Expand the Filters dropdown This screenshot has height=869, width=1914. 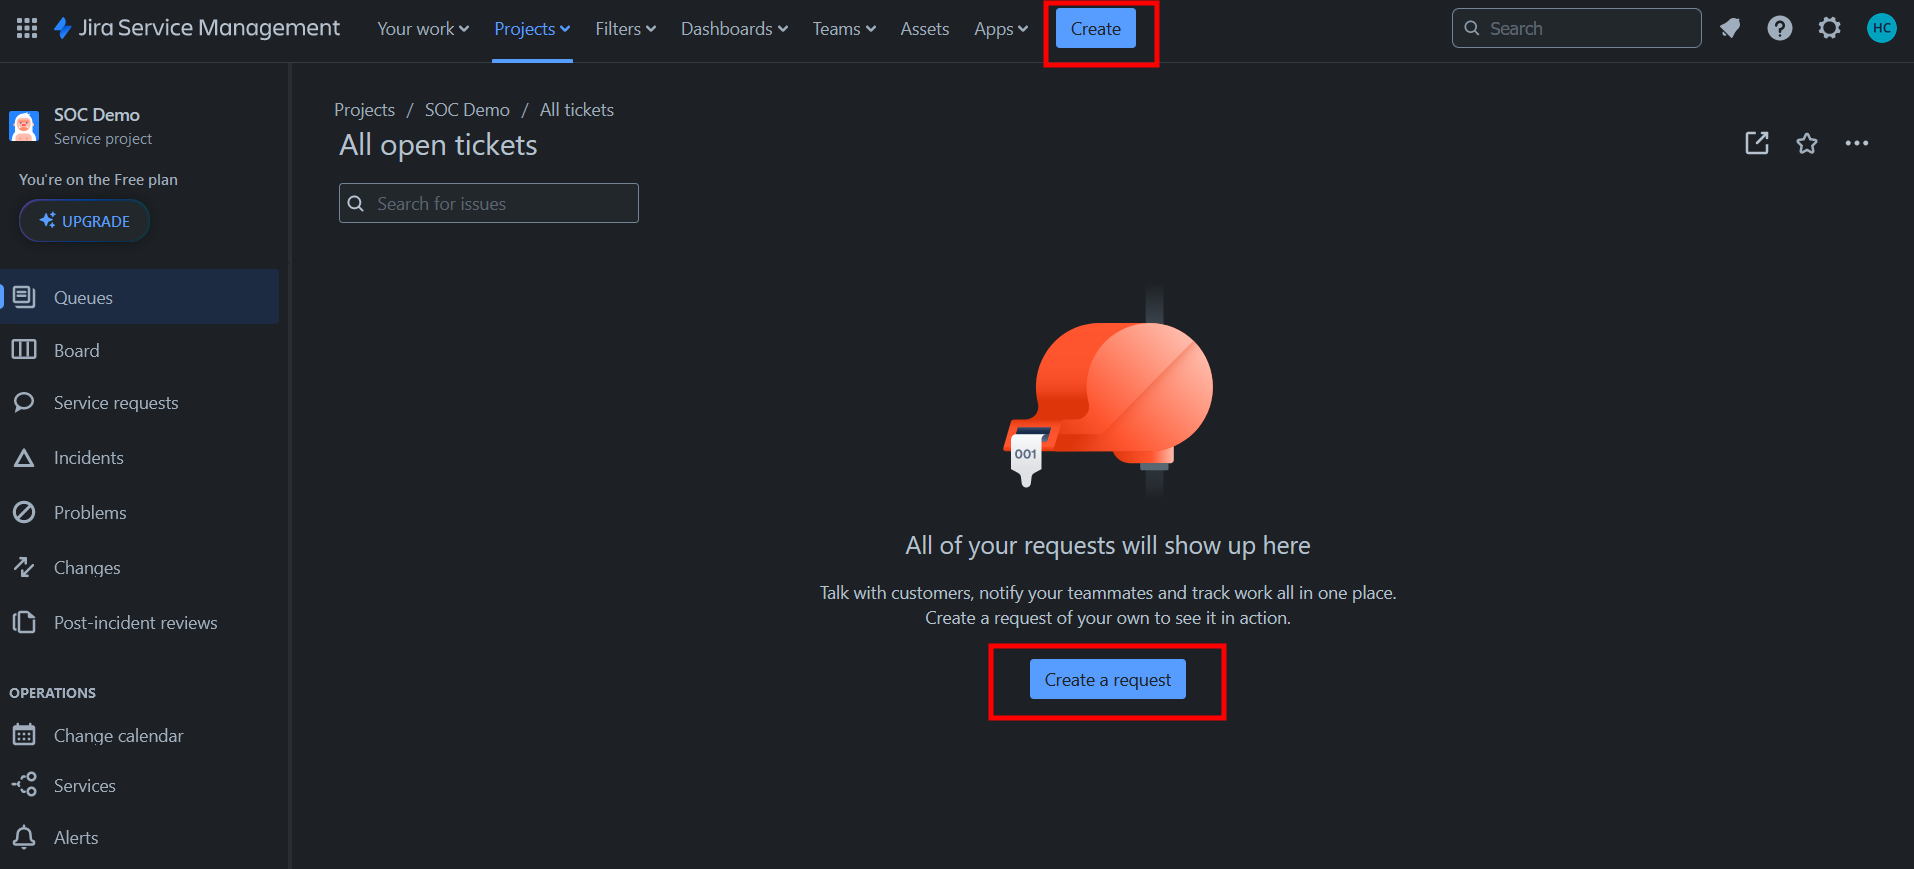tap(626, 29)
